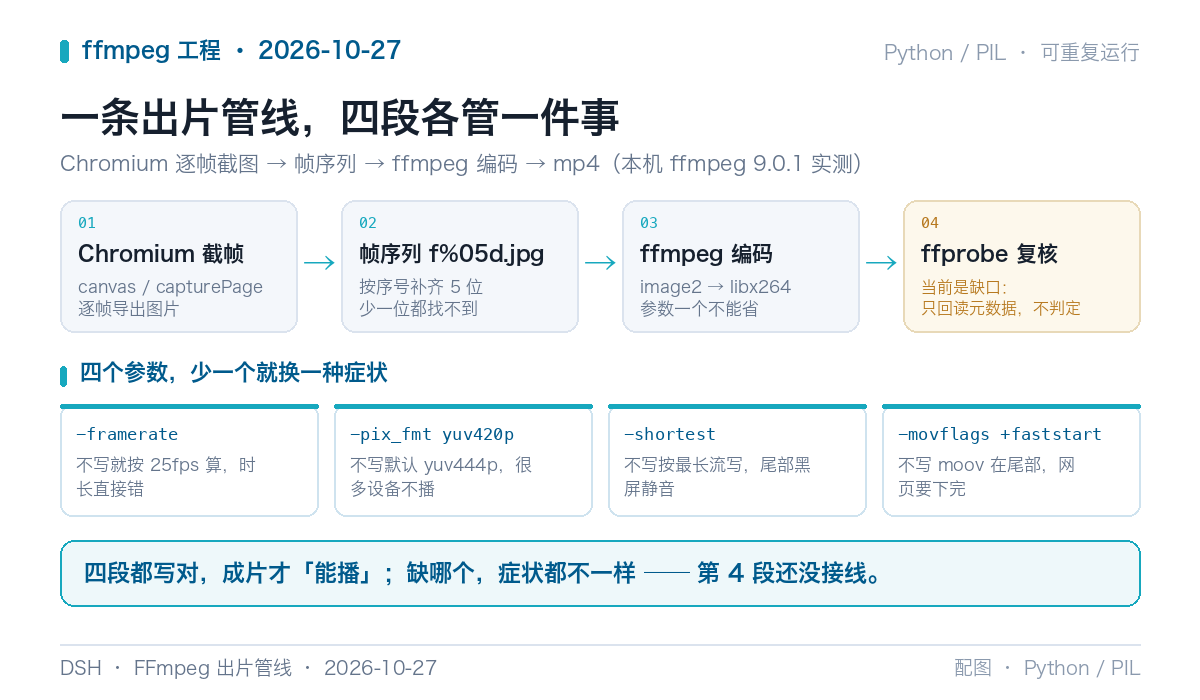This screenshot has height=700, width=1200.
Task: Click the "长直接错" line in framerate card
Action: (110, 489)
